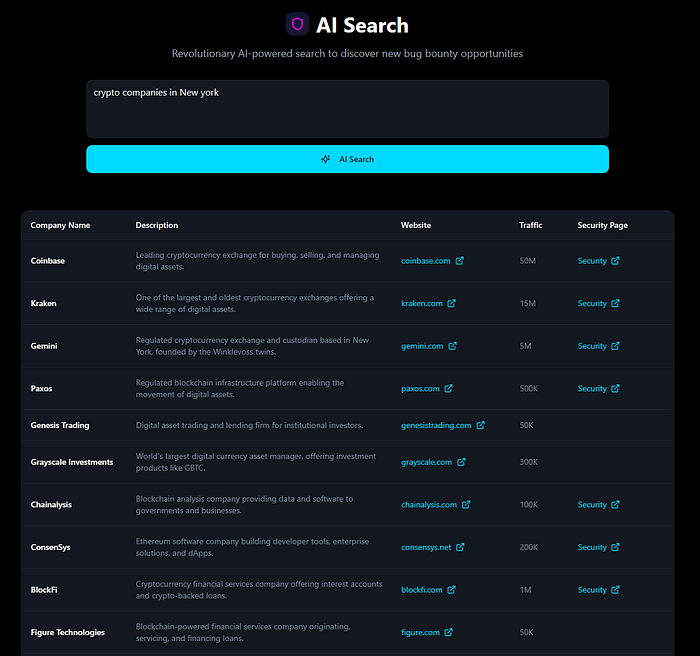Click external link icon next to figure.com
The image size is (700, 656).
[448, 632]
